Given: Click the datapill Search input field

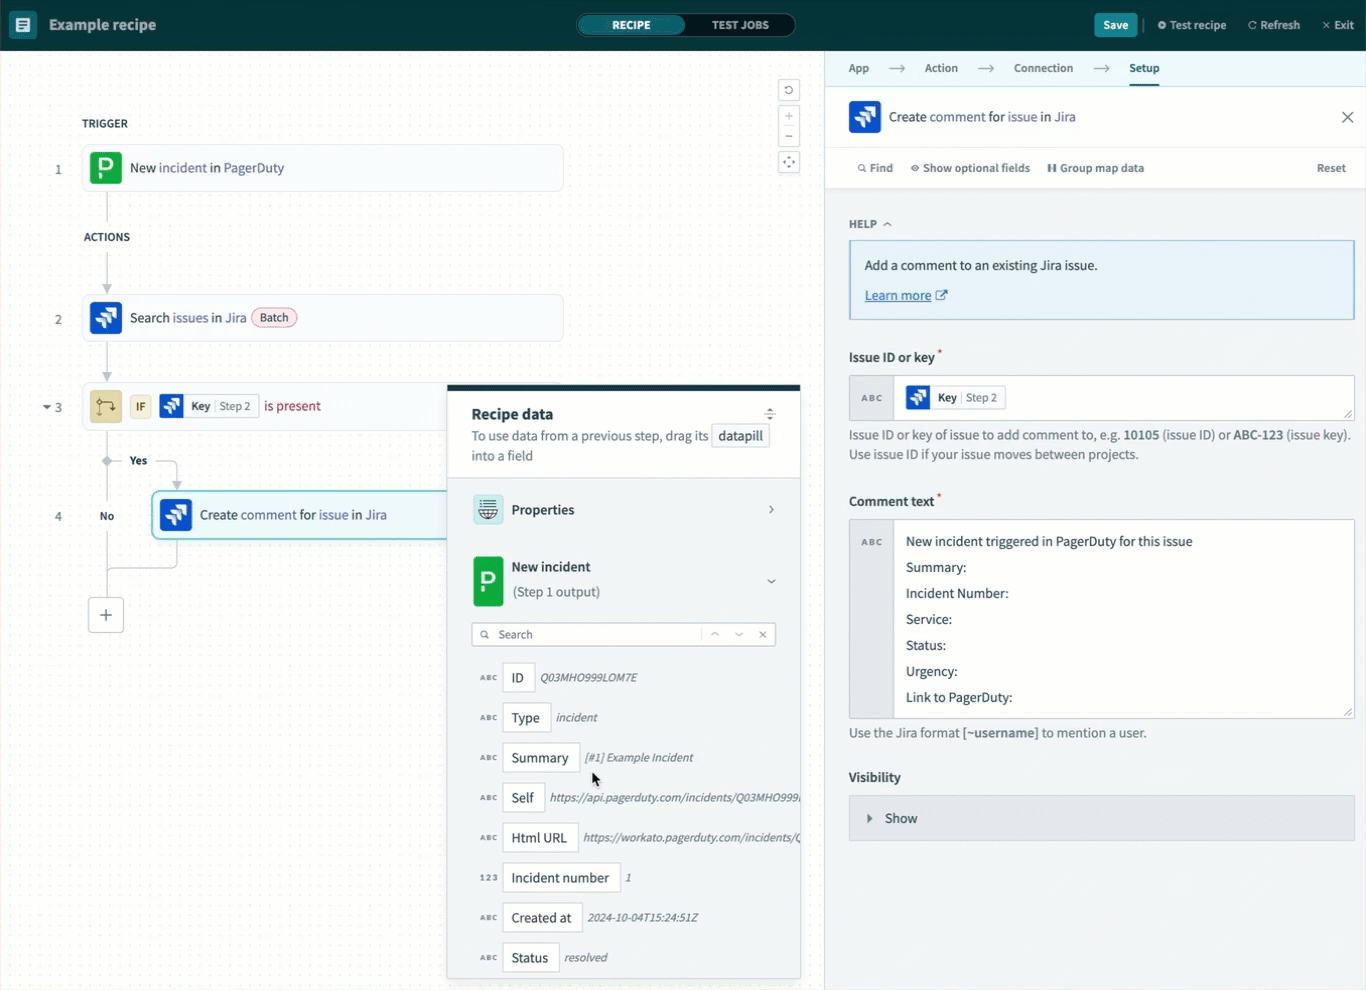Looking at the screenshot, I should point(590,634).
